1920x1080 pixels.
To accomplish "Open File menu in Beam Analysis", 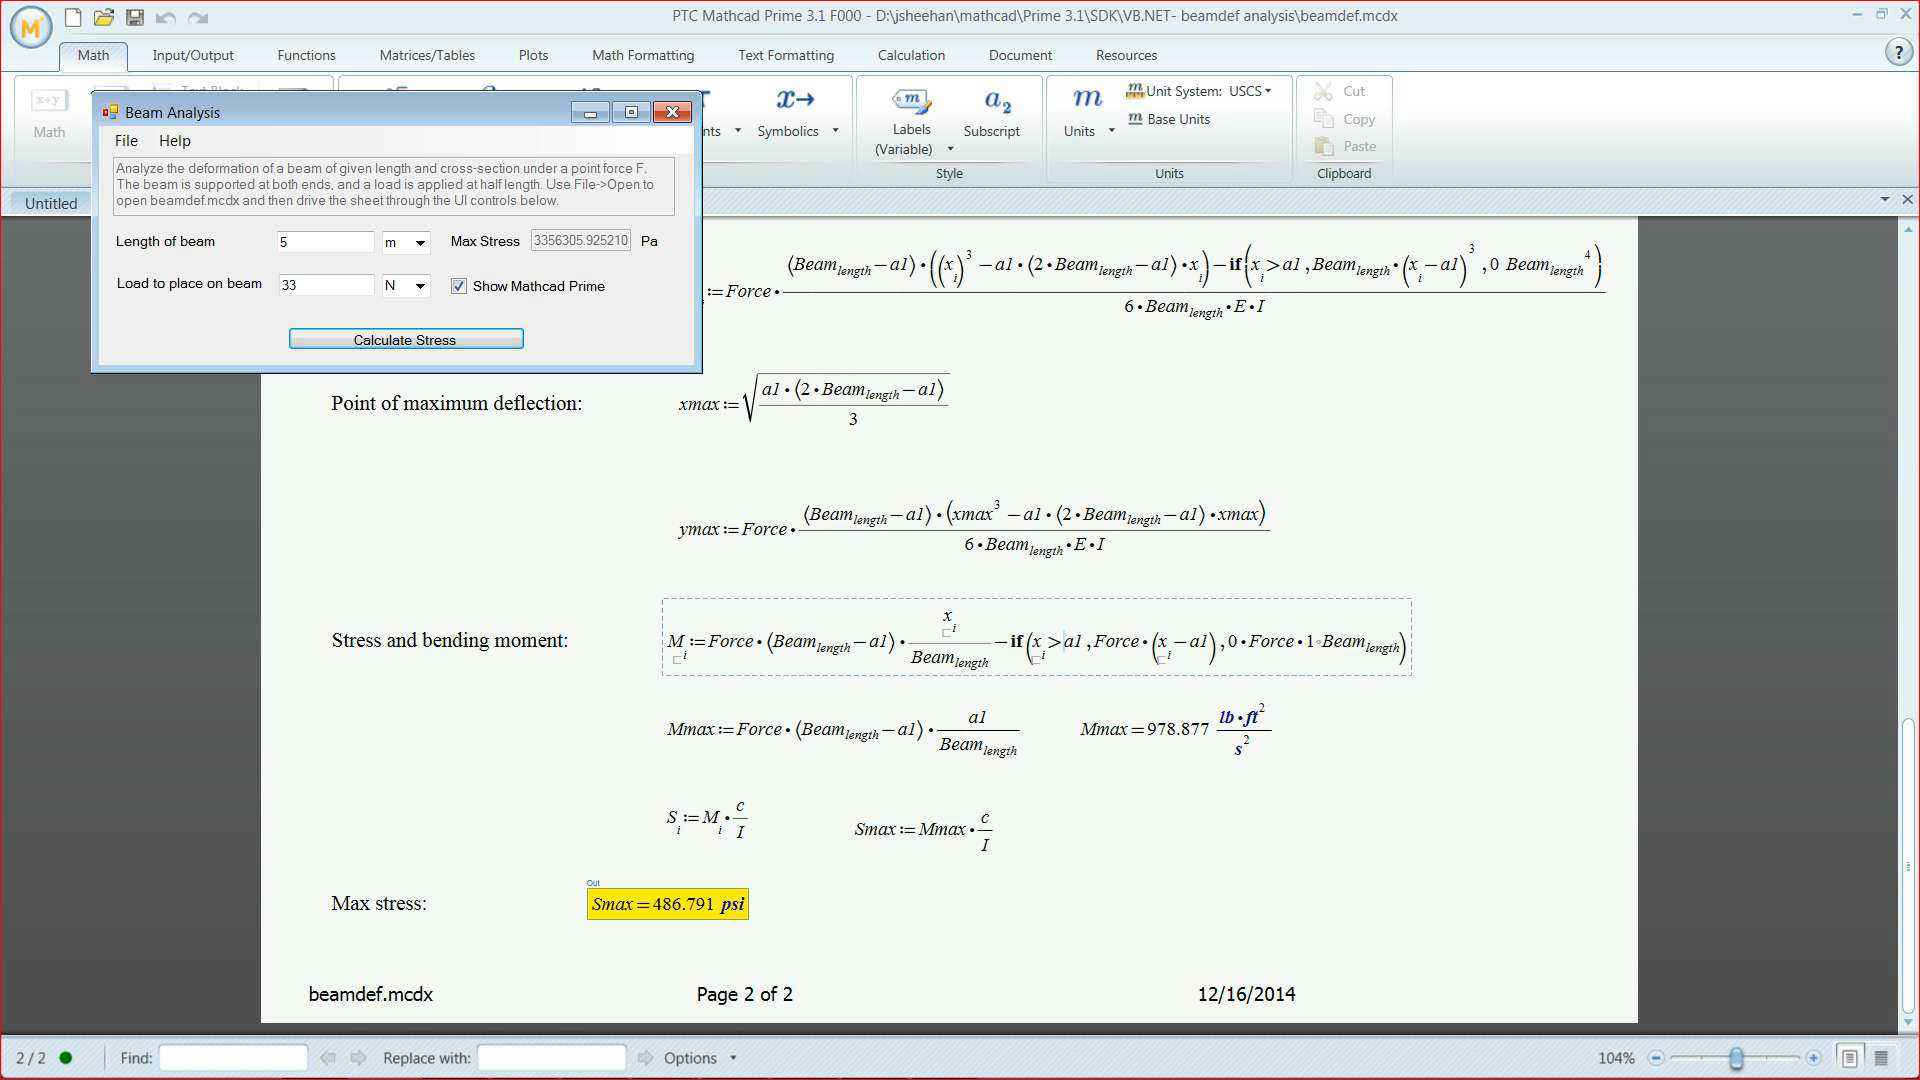I will coord(126,141).
